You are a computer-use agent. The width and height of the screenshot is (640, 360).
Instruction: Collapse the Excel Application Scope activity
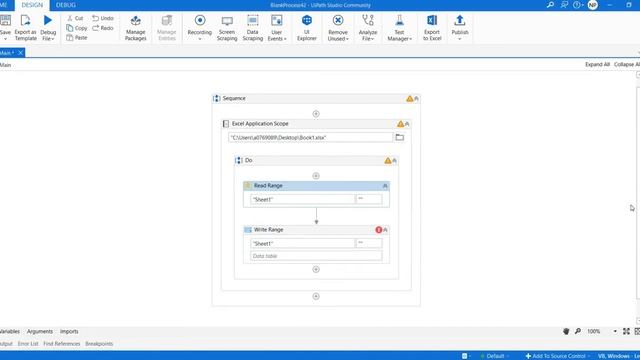(x=407, y=124)
